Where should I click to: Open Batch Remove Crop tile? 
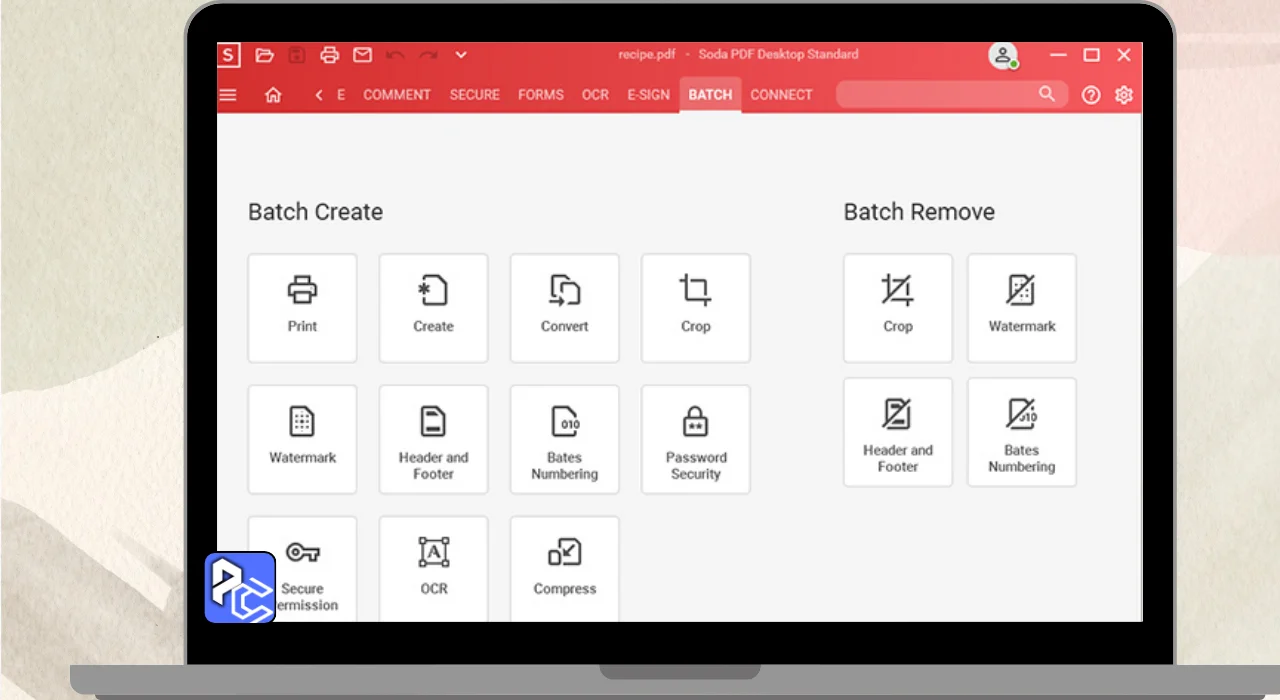897,308
